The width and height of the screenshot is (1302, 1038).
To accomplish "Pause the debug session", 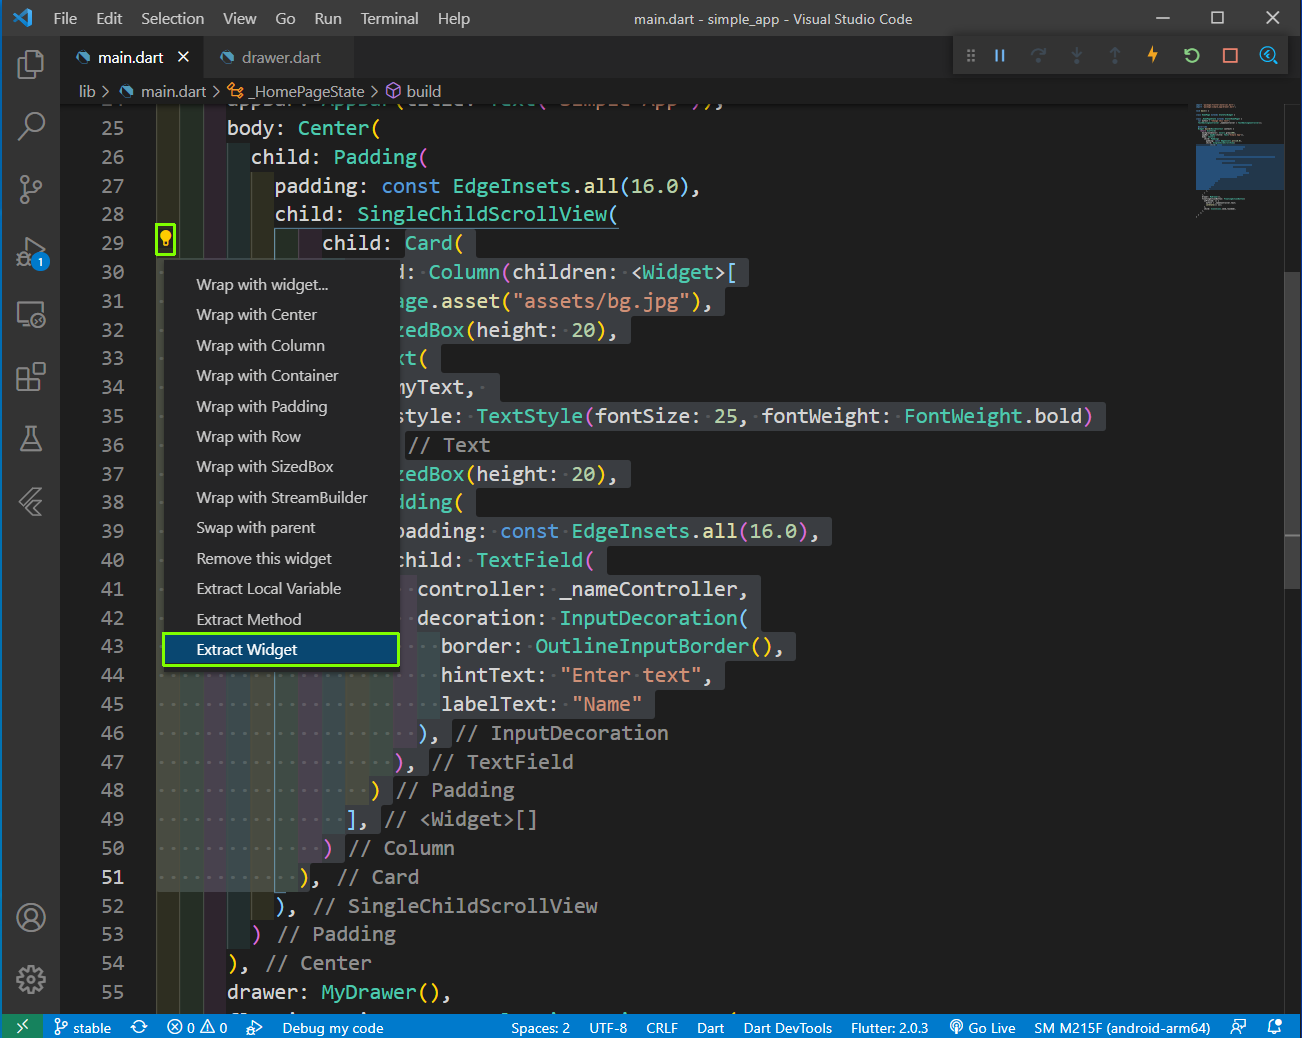I will [999, 56].
